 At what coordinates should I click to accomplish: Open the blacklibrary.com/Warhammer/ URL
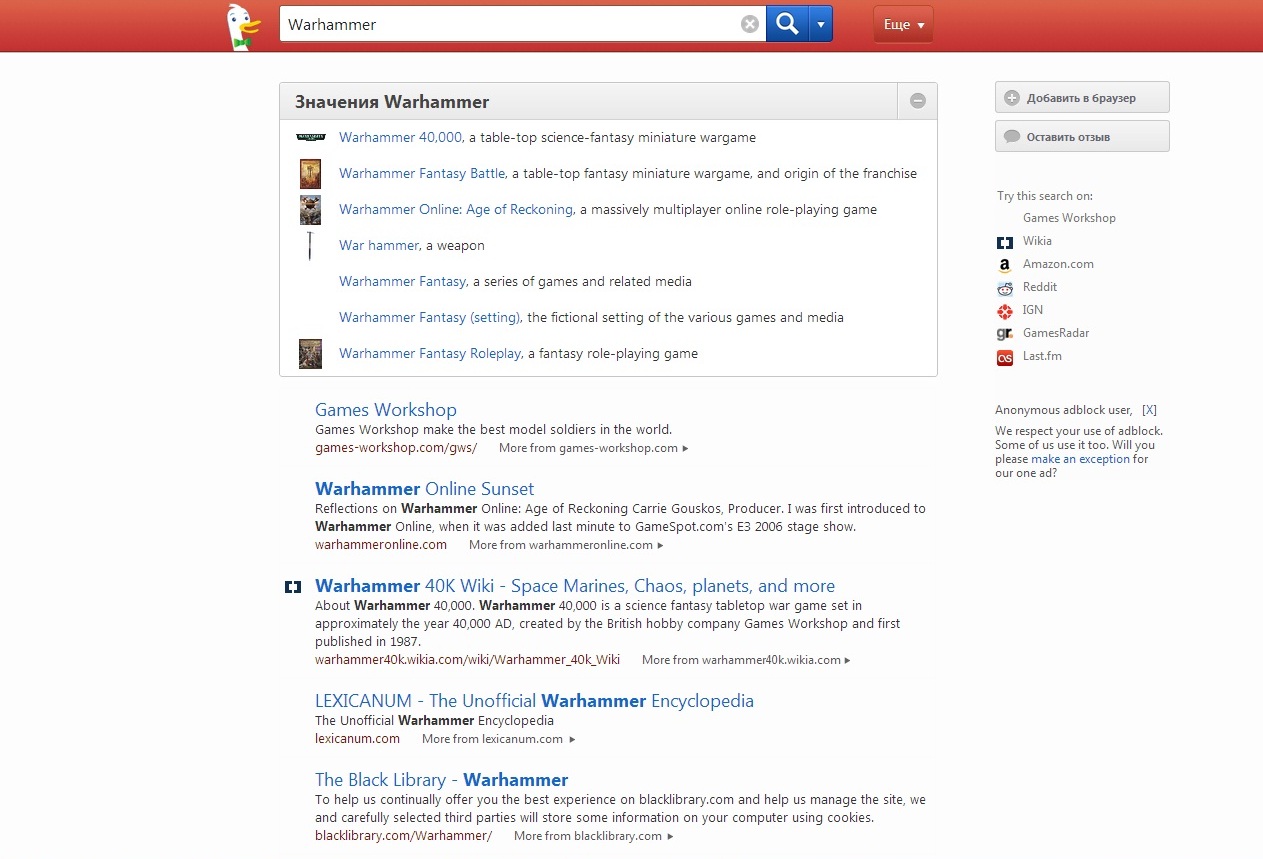pyautogui.click(x=403, y=836)
